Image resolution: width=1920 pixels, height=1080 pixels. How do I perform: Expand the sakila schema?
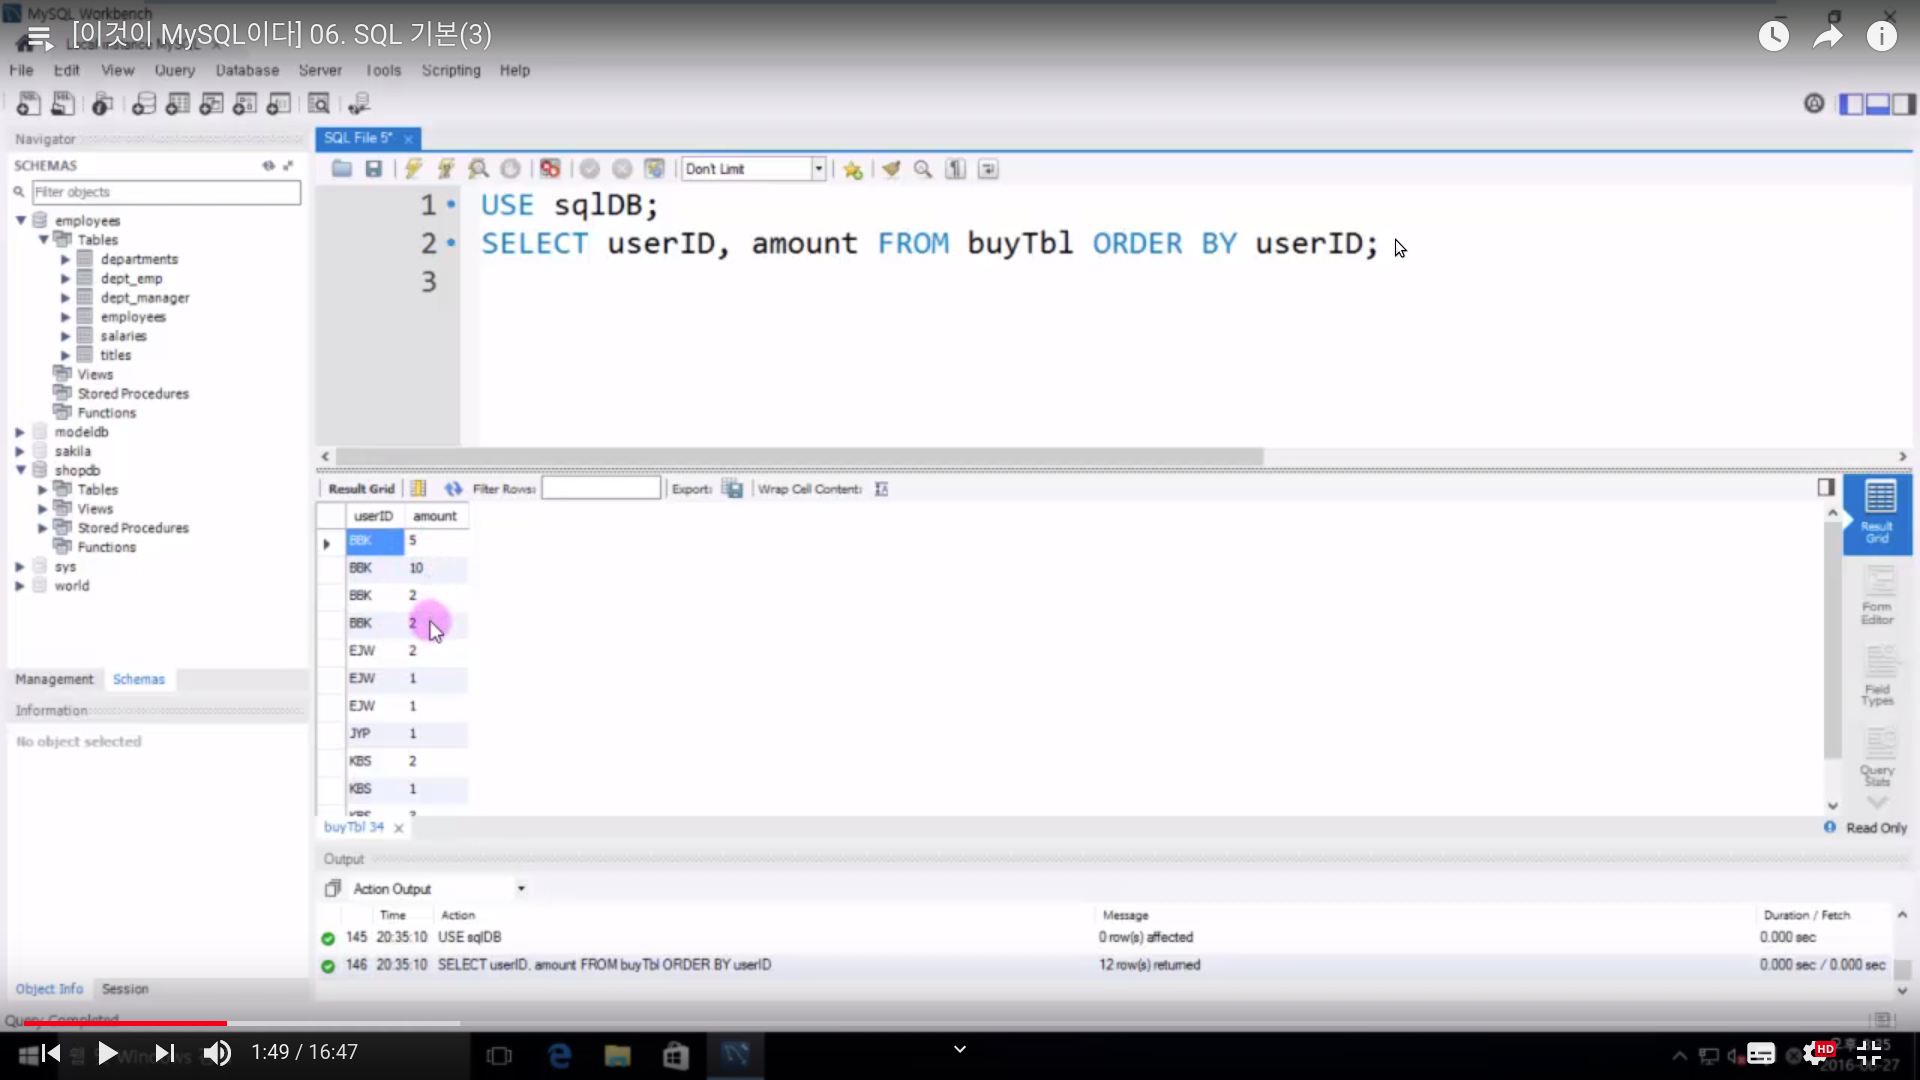pos(20,451)
